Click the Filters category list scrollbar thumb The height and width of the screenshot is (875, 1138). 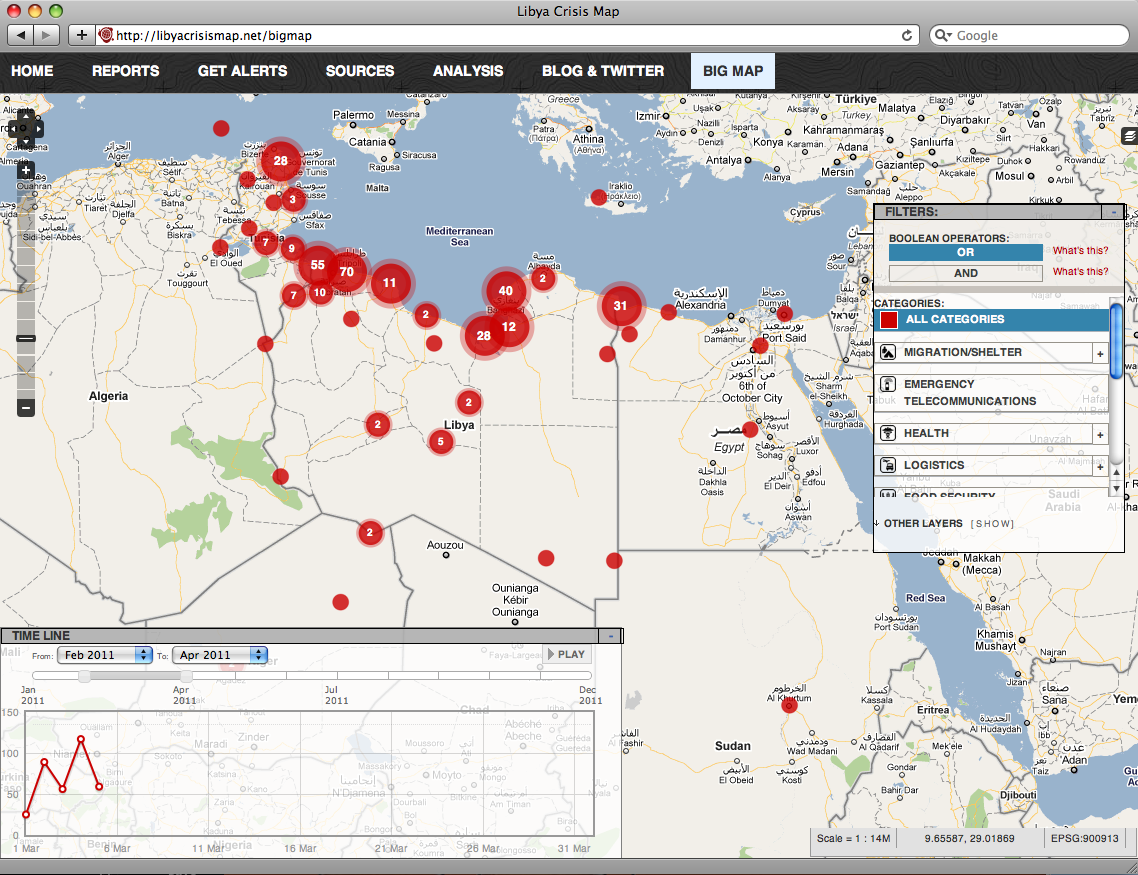(1116, 340)
